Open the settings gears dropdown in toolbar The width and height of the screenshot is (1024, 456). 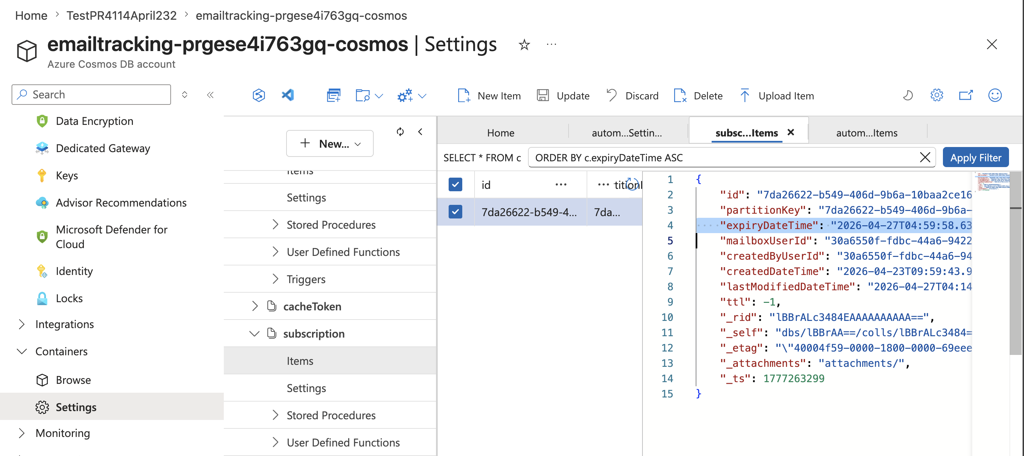click(x=411, y=95)
